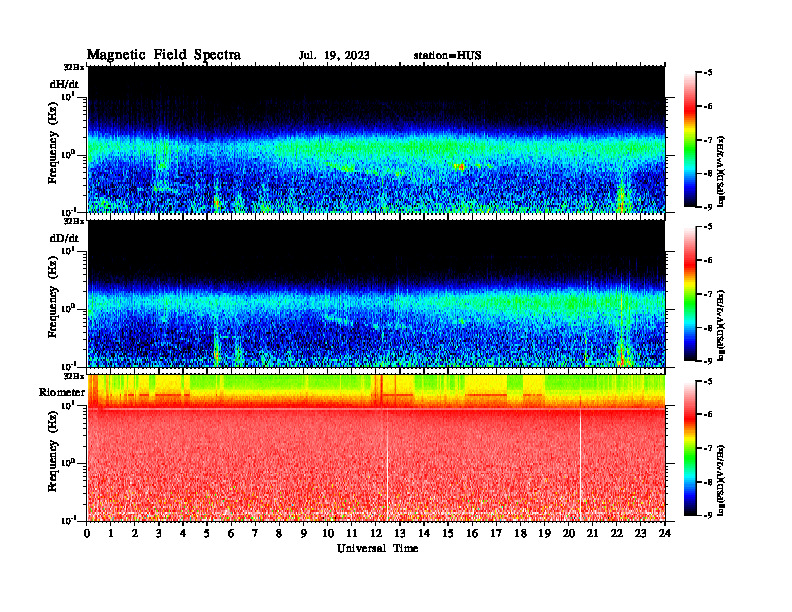
Task: Click the hour "0" tick label
Action: click(87, 533)
